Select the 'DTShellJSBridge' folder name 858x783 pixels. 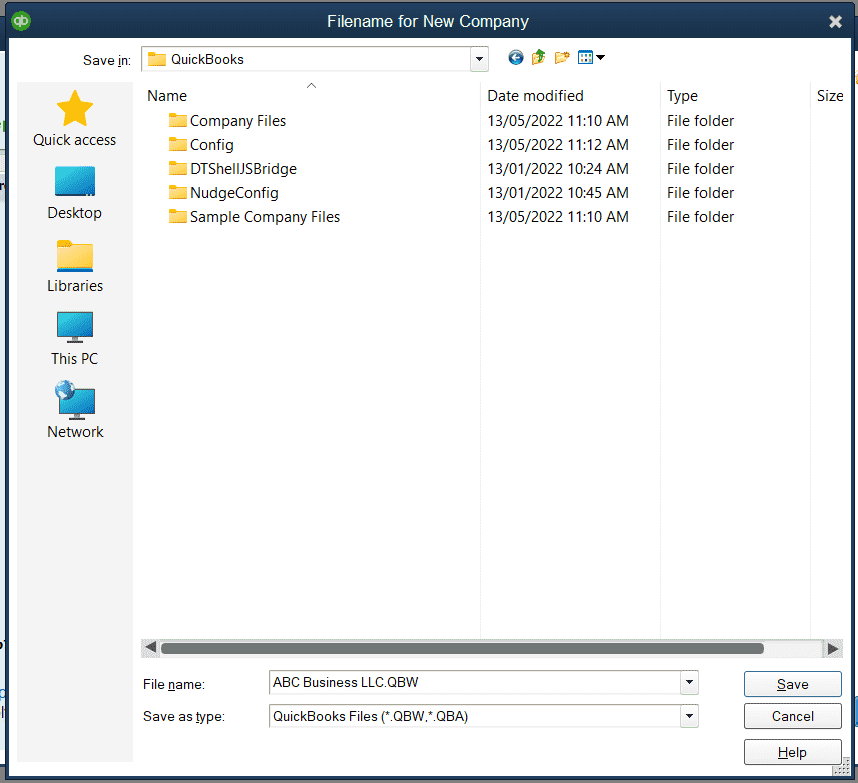click(x=244, y=169)
